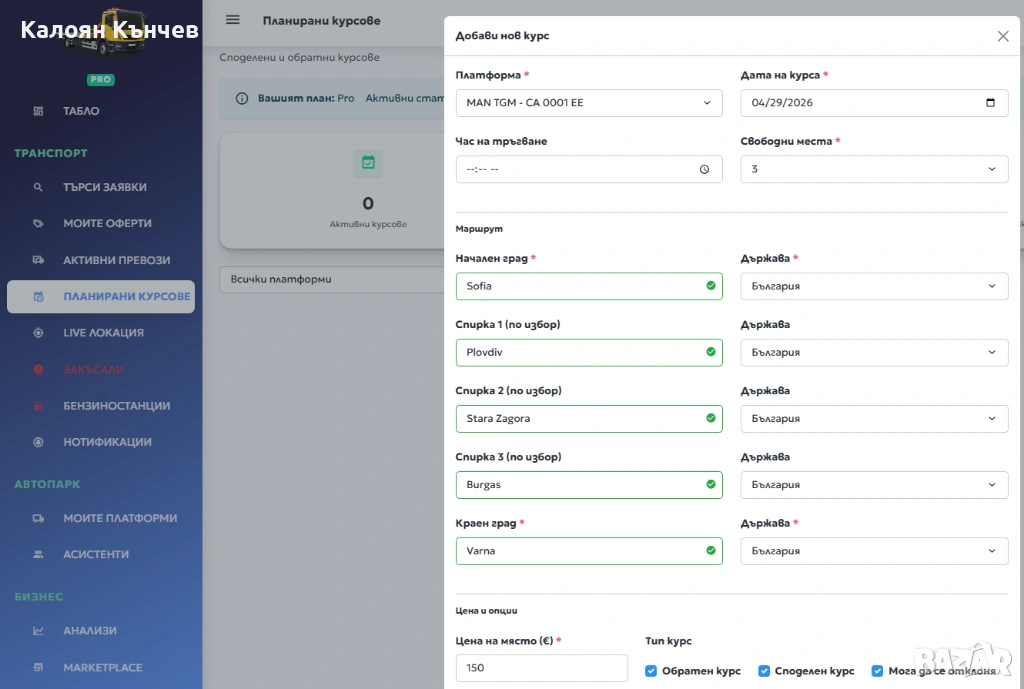The image size is (1024, 689).
Task: Click clock icon in departure time field
Action: (705, 170)
